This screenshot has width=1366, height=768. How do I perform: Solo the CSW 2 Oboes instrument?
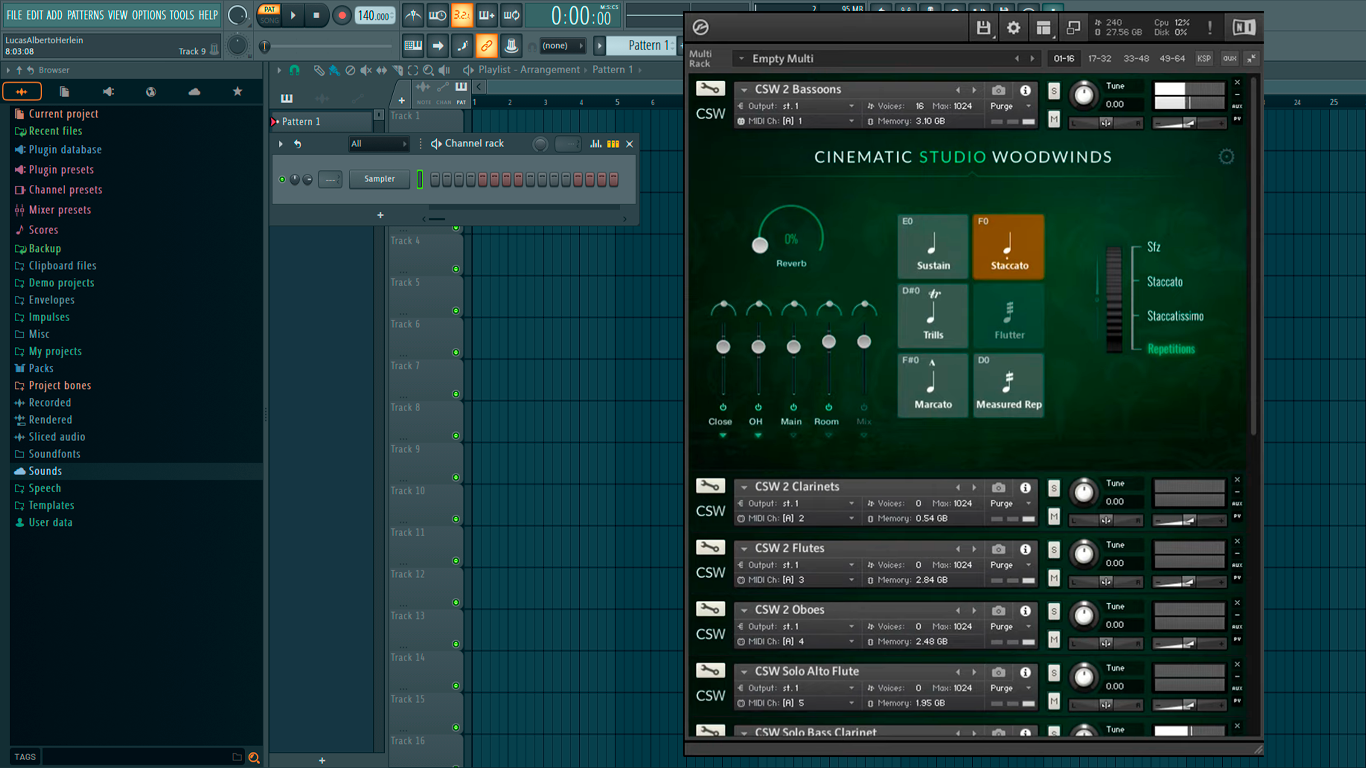(1054, 611)
